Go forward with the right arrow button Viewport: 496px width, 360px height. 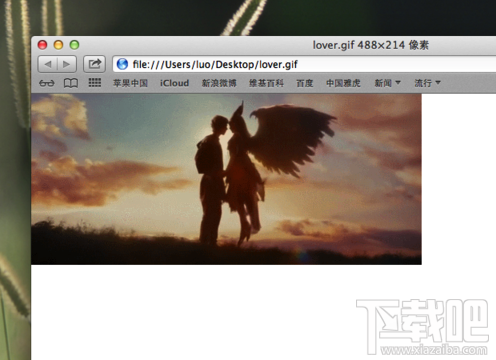tap(67, 64)
